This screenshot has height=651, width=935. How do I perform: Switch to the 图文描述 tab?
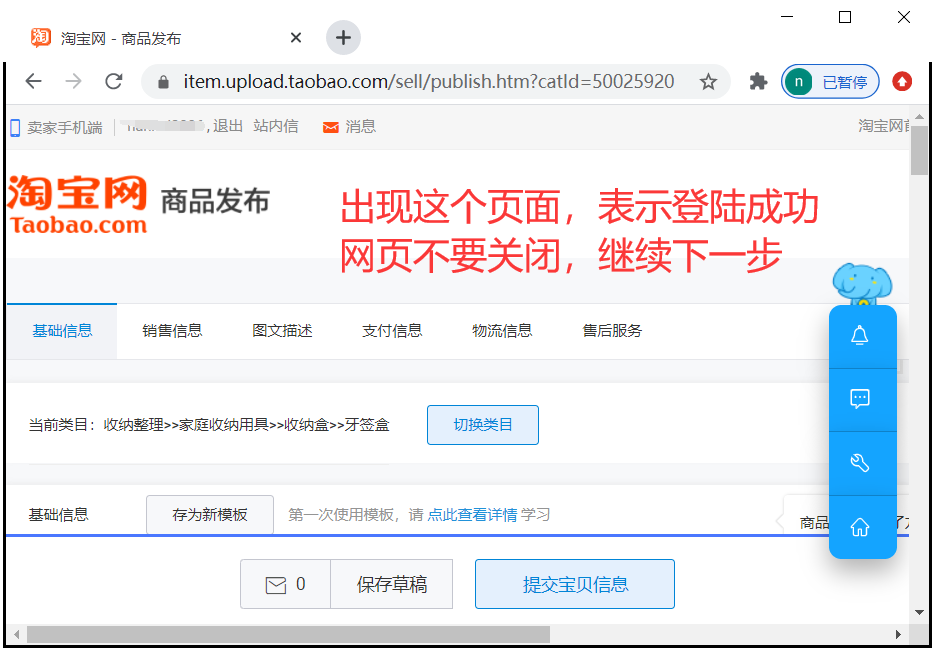pos(282,331)
